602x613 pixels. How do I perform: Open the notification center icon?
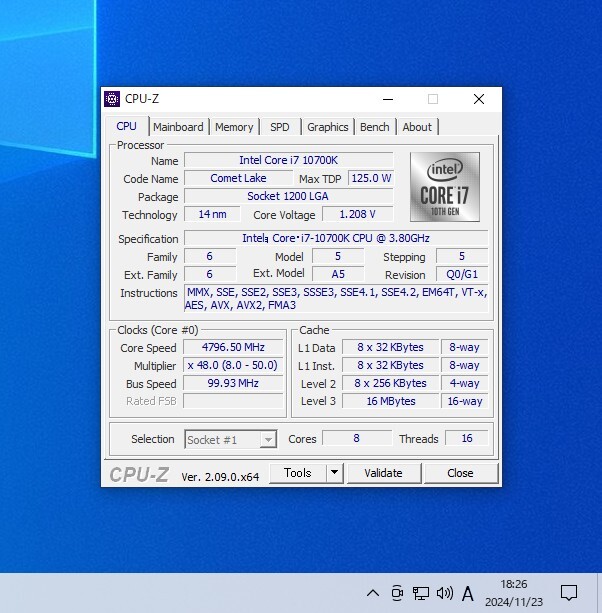coord(569,593)
